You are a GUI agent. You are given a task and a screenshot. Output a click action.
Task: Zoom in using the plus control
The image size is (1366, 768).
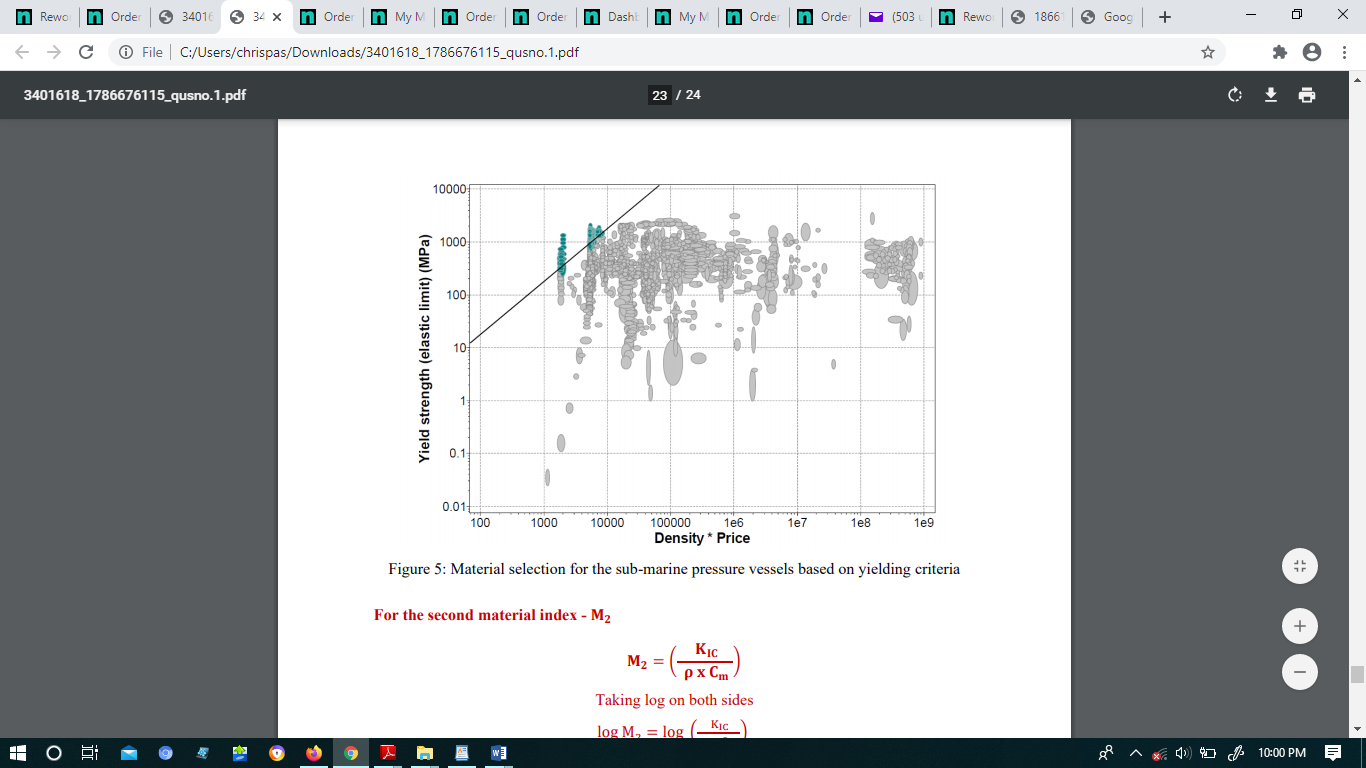1299,625
